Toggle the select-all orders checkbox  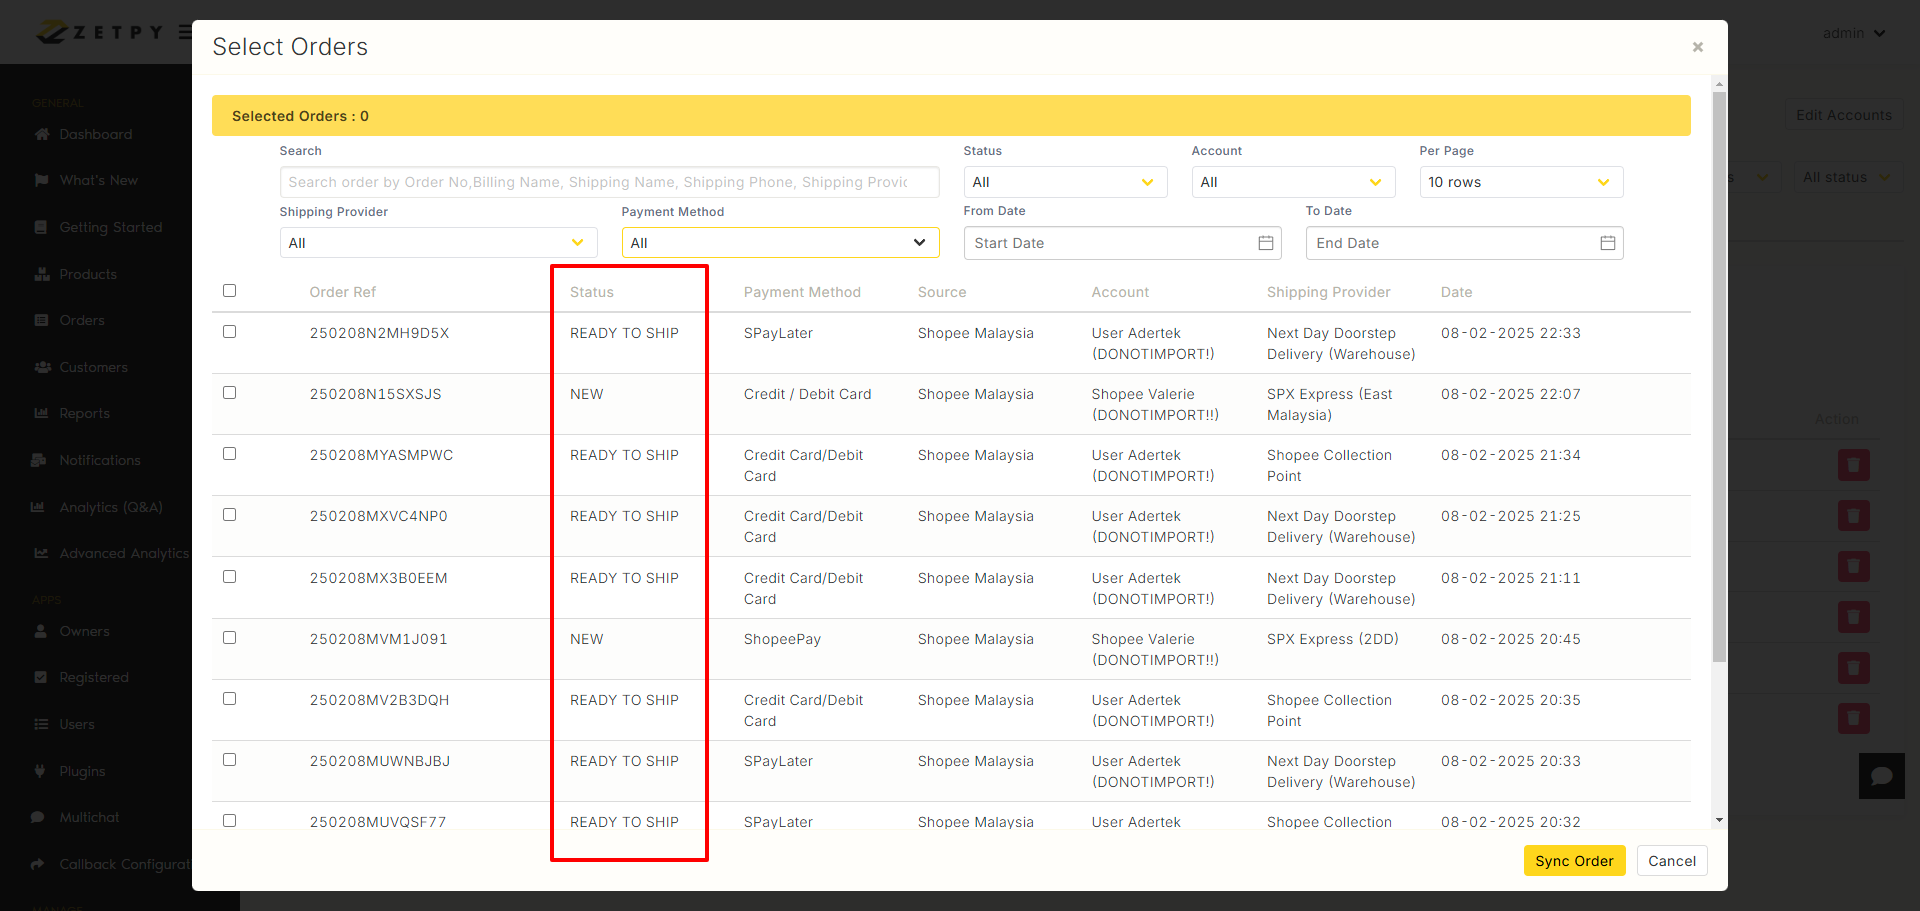pyautogui.click(x=230, y=291)
